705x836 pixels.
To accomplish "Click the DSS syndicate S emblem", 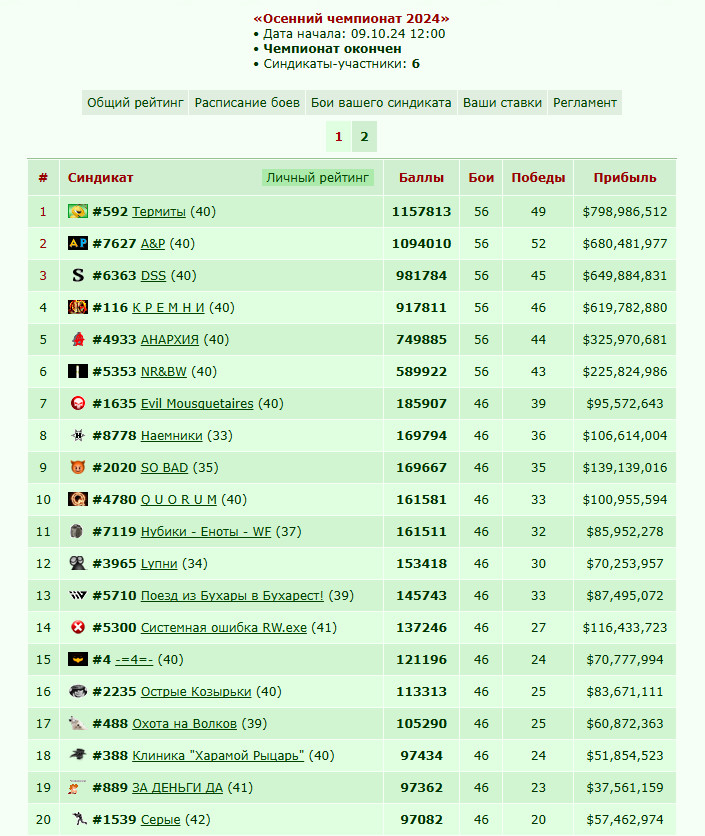I will tap(78, 276).
